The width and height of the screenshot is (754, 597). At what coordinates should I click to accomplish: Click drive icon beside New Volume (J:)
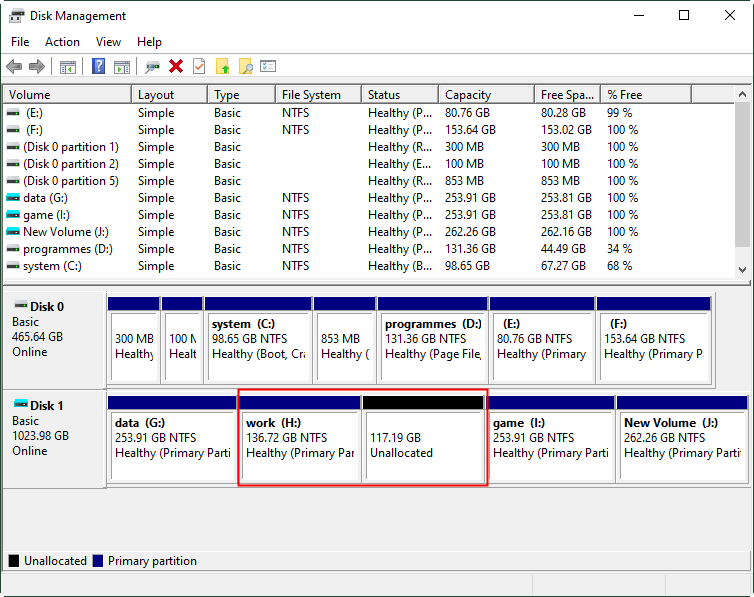[13, 232]
